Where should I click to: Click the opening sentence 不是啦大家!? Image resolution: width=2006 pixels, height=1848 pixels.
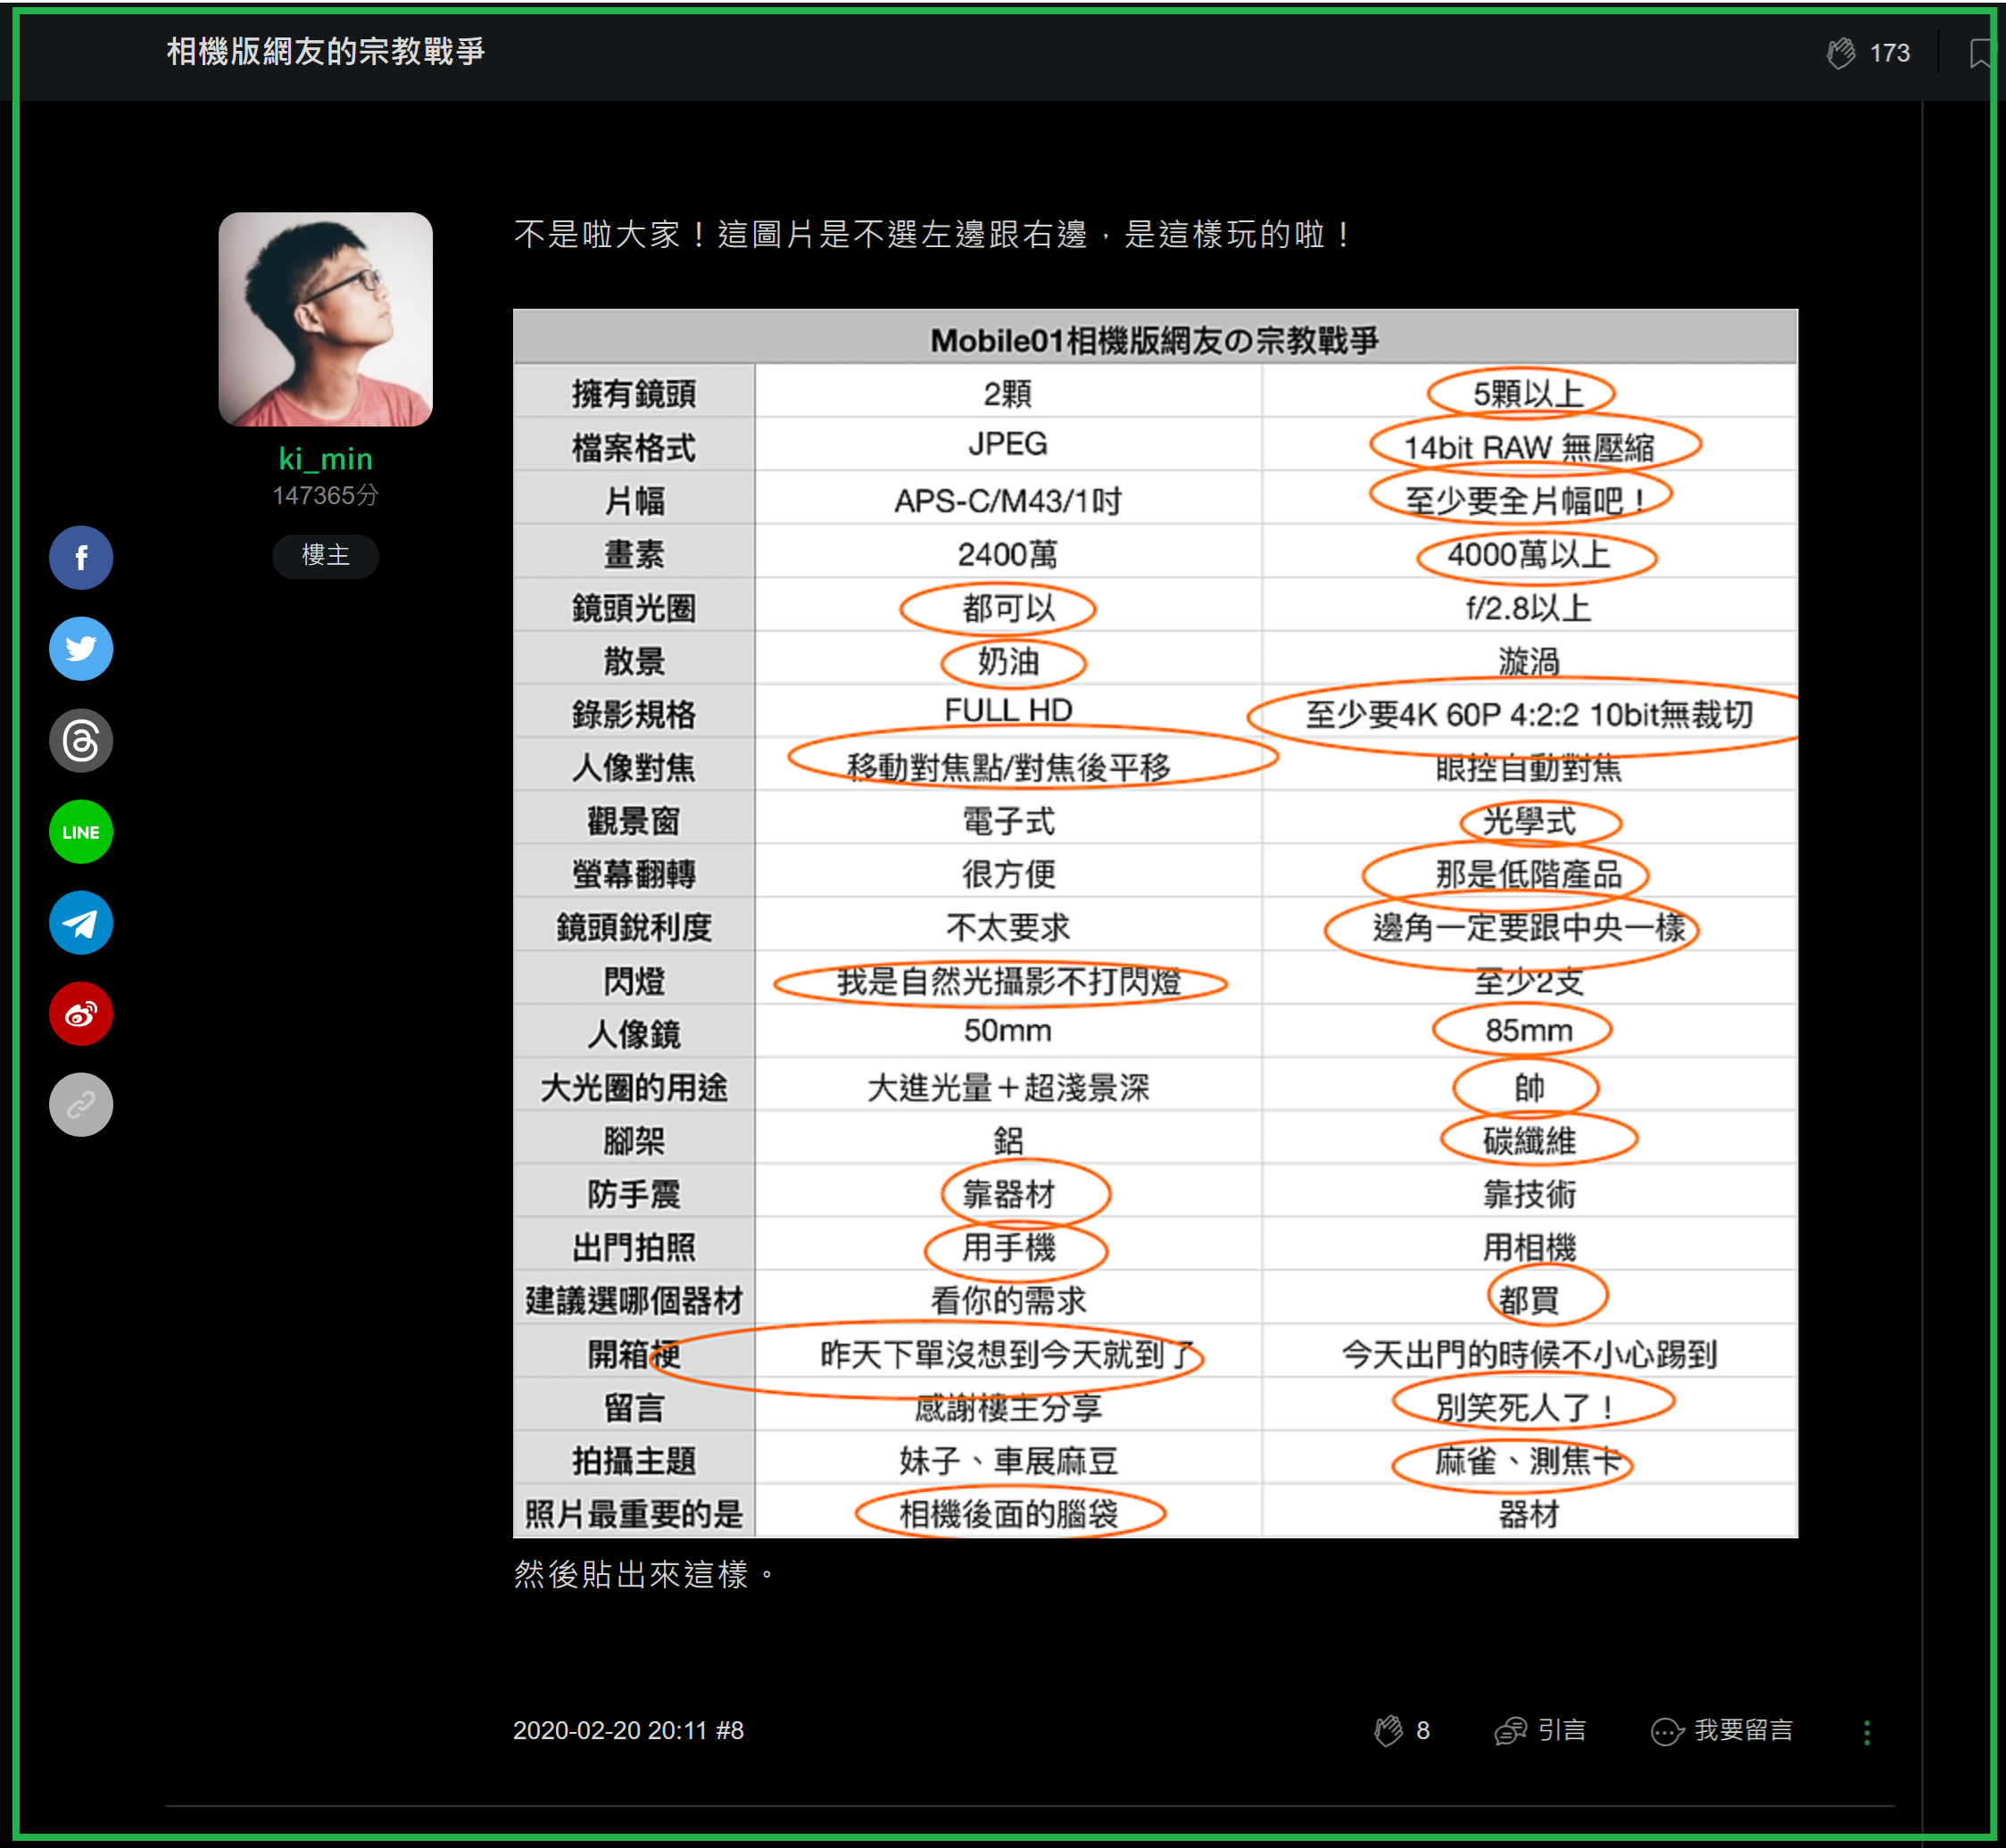[x=611, y=234]
